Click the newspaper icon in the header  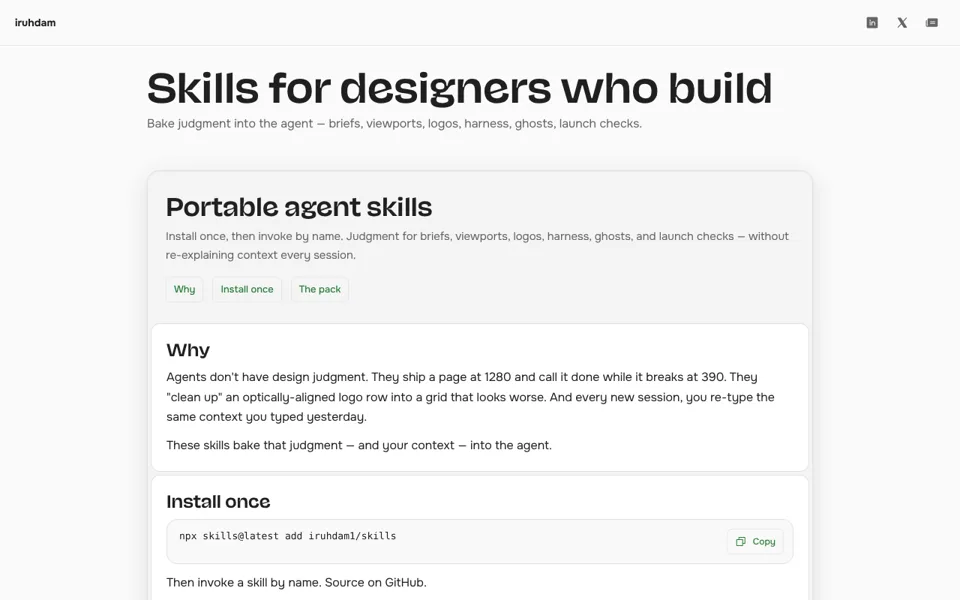point(931,23)
